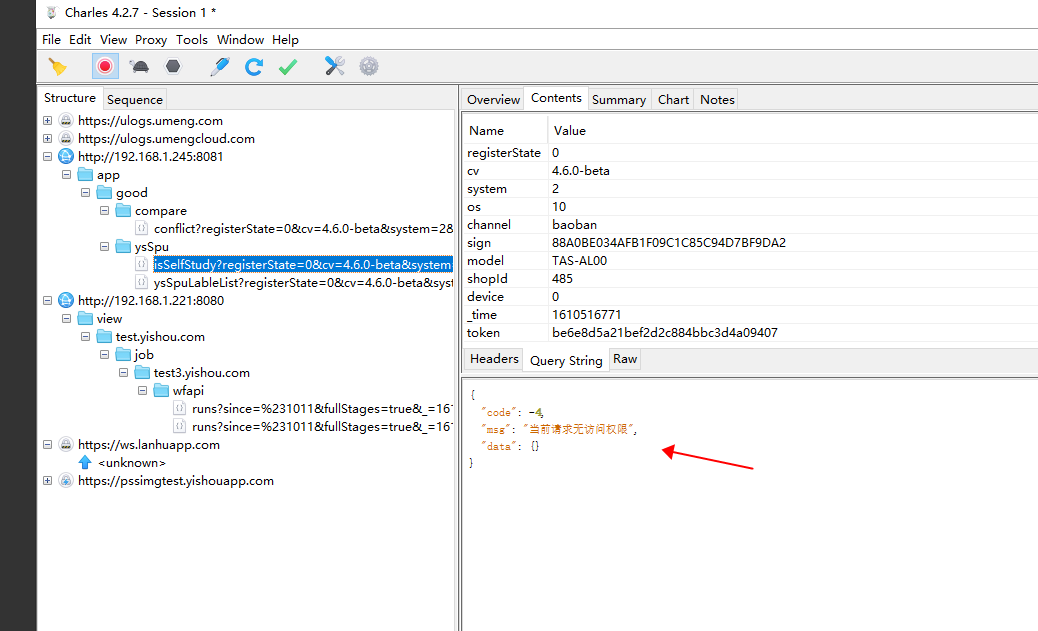The image size is (1038, 631).
Task: Collapse the test3.yishou.com folder node
Action: click(123, 373)
